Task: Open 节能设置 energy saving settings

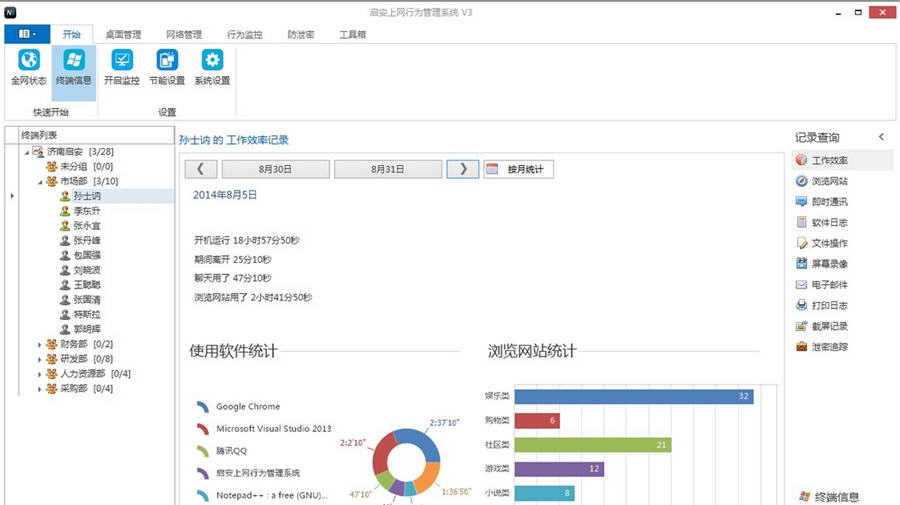Action: (x=167, y=67)
